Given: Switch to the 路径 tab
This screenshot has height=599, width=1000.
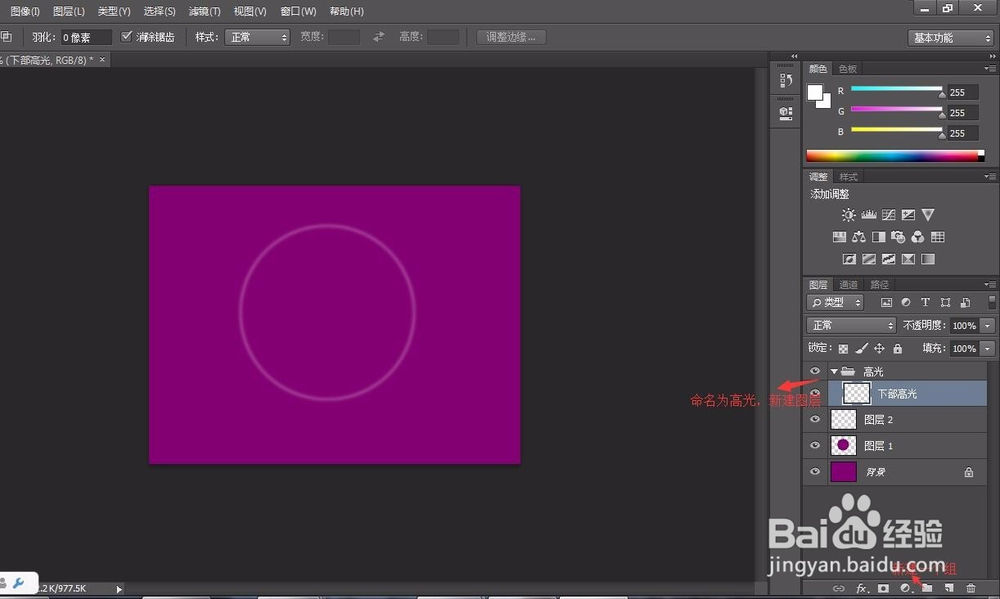Looking at the screenshot, I should pyautogui.click(x=879, y=285).
